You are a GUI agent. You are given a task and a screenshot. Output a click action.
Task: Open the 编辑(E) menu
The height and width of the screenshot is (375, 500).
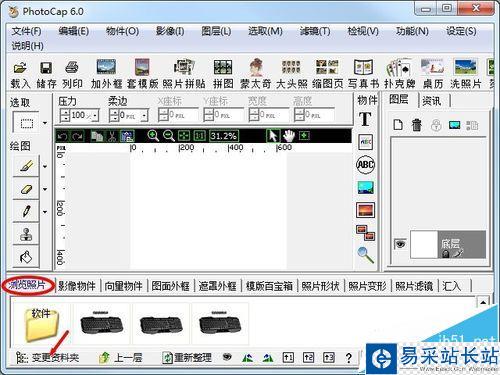click(74, 31)
